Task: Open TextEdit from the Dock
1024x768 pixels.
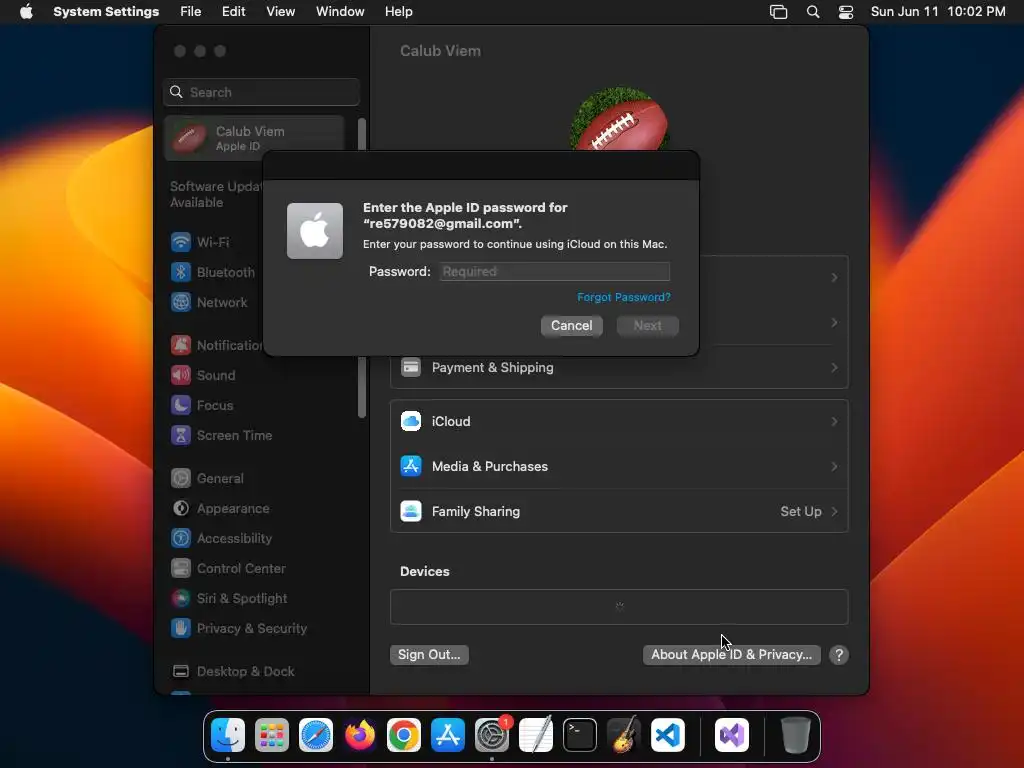Action: click(x=536, y=735)
